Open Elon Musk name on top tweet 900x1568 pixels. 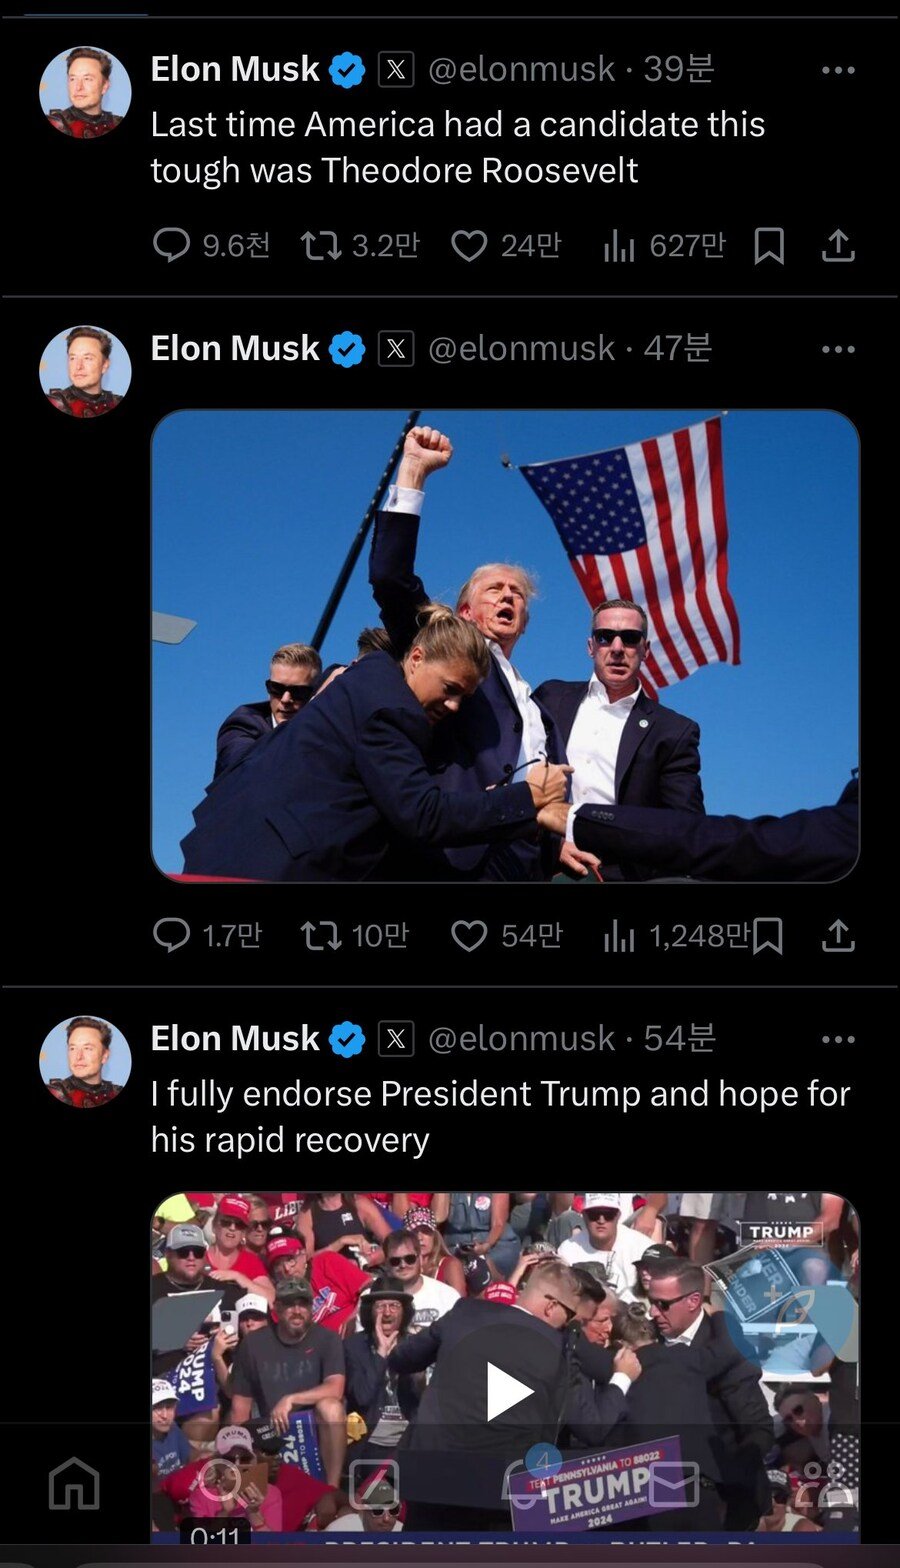tap(235, 69)
